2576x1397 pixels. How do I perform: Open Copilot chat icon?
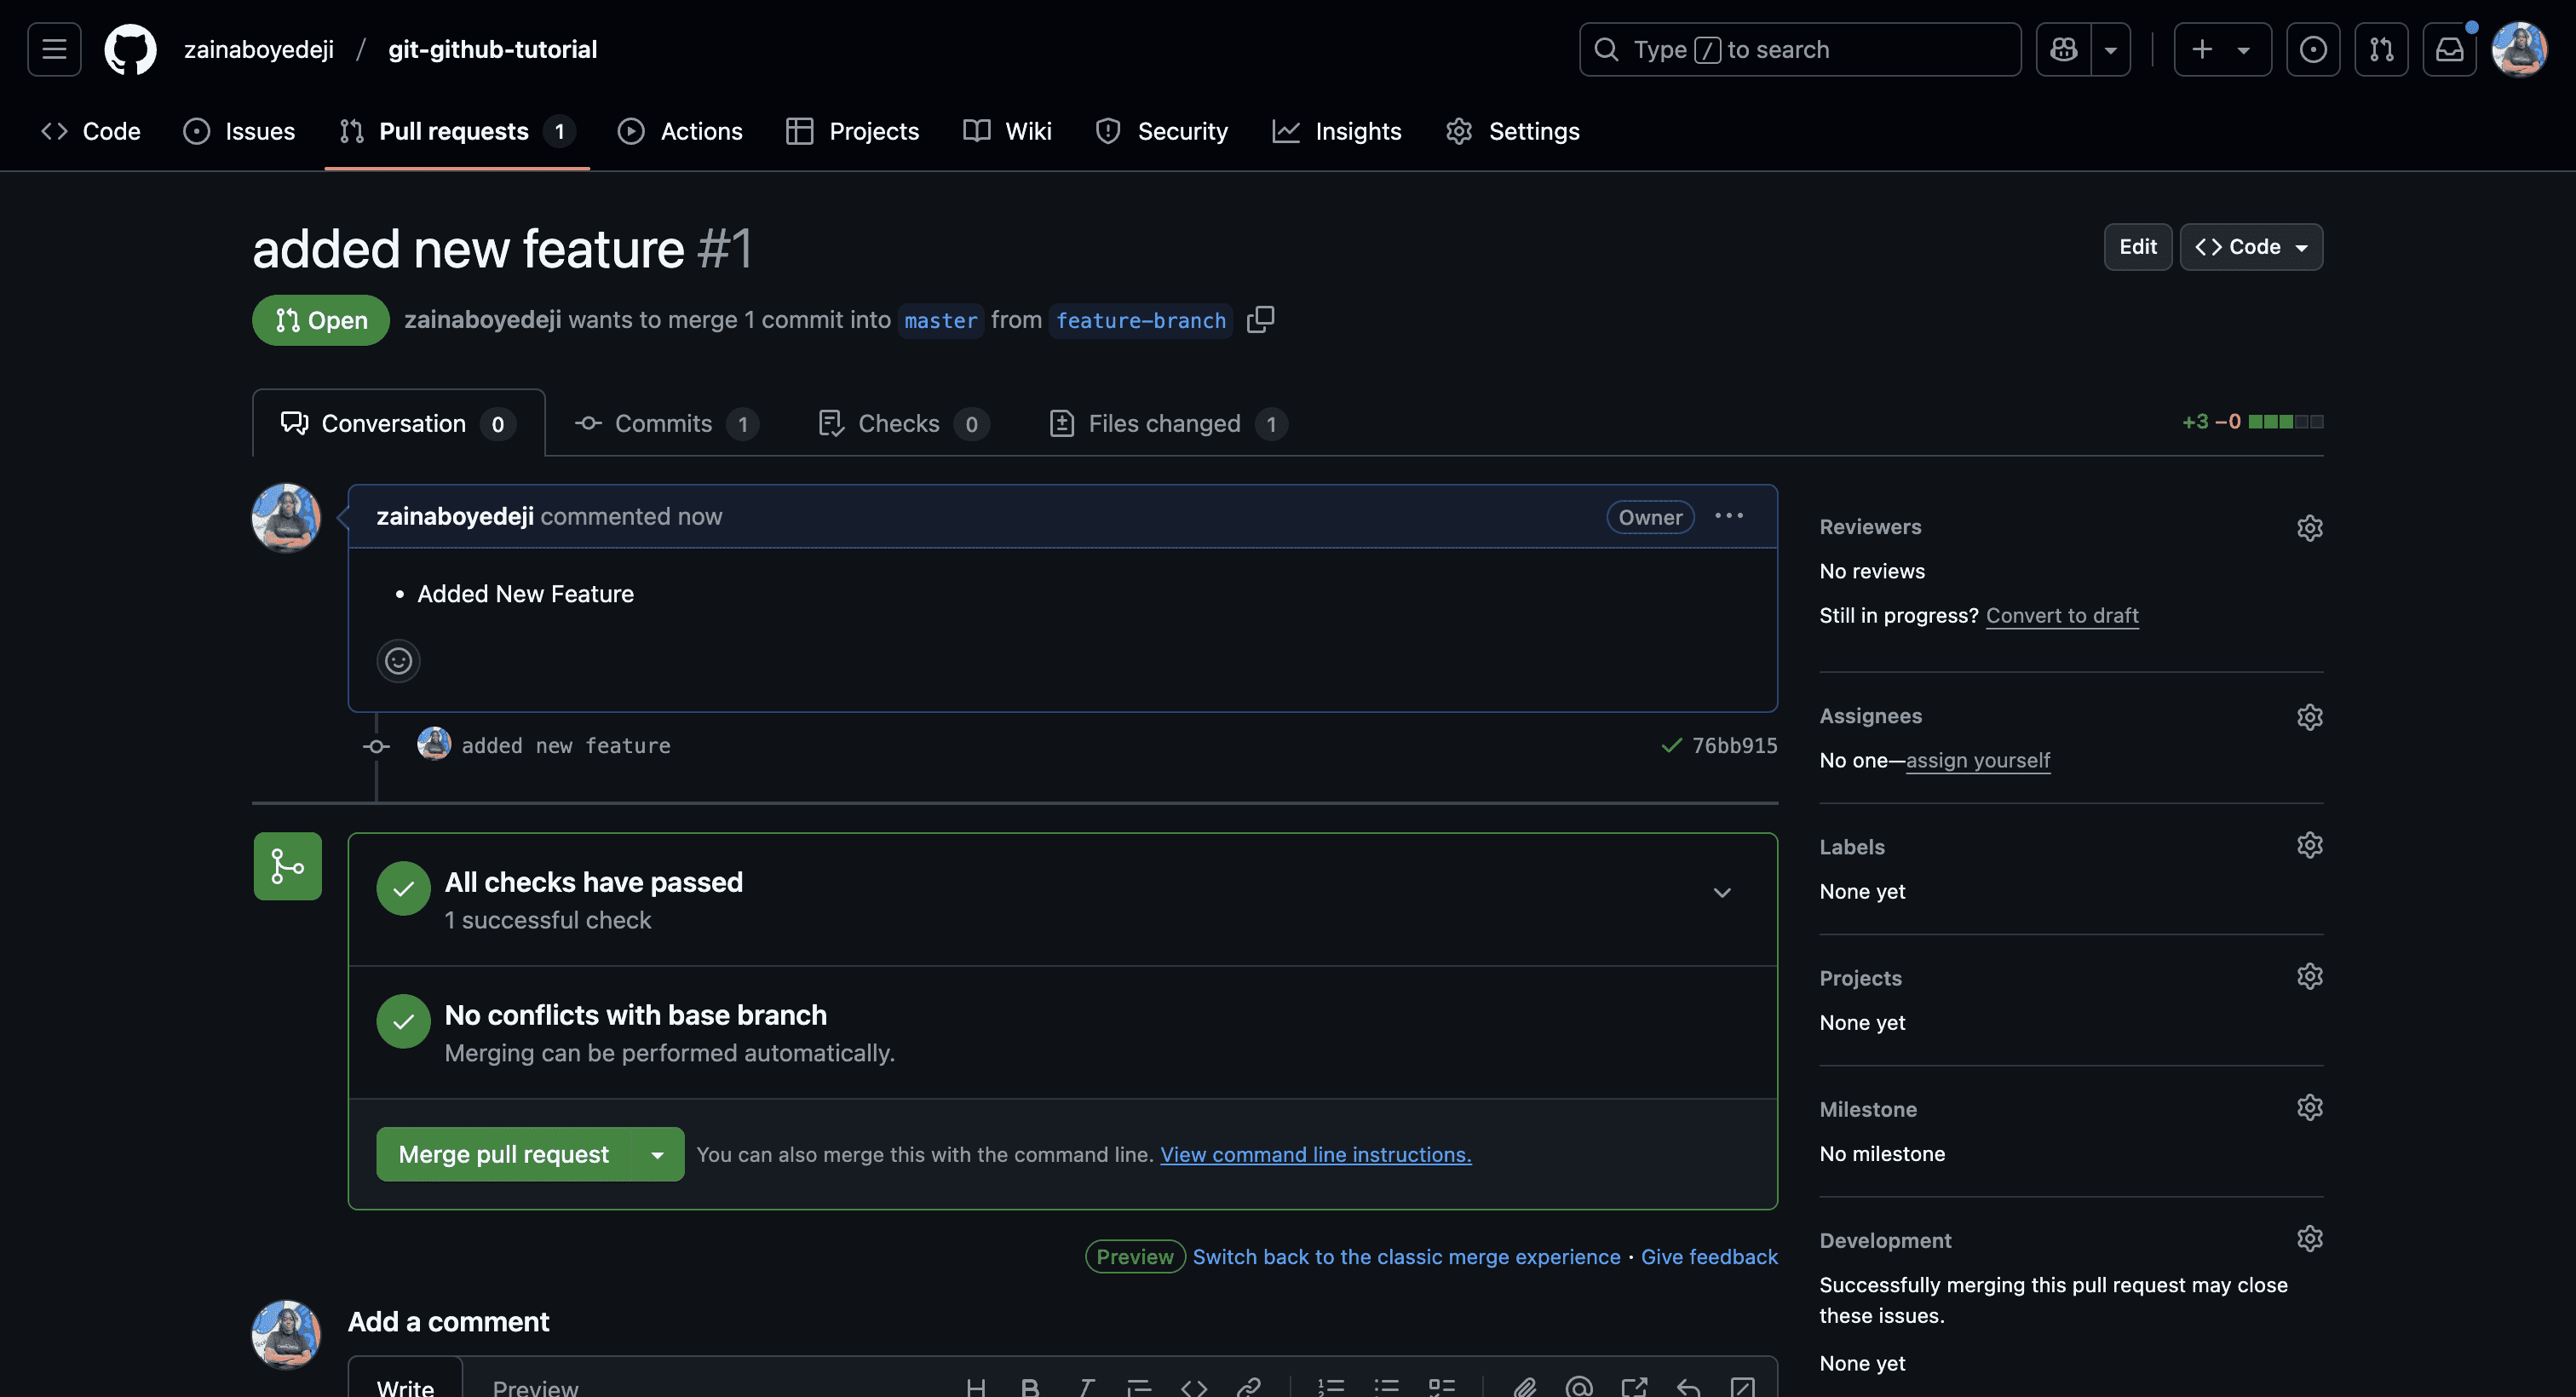click(x=2063, y=49)
